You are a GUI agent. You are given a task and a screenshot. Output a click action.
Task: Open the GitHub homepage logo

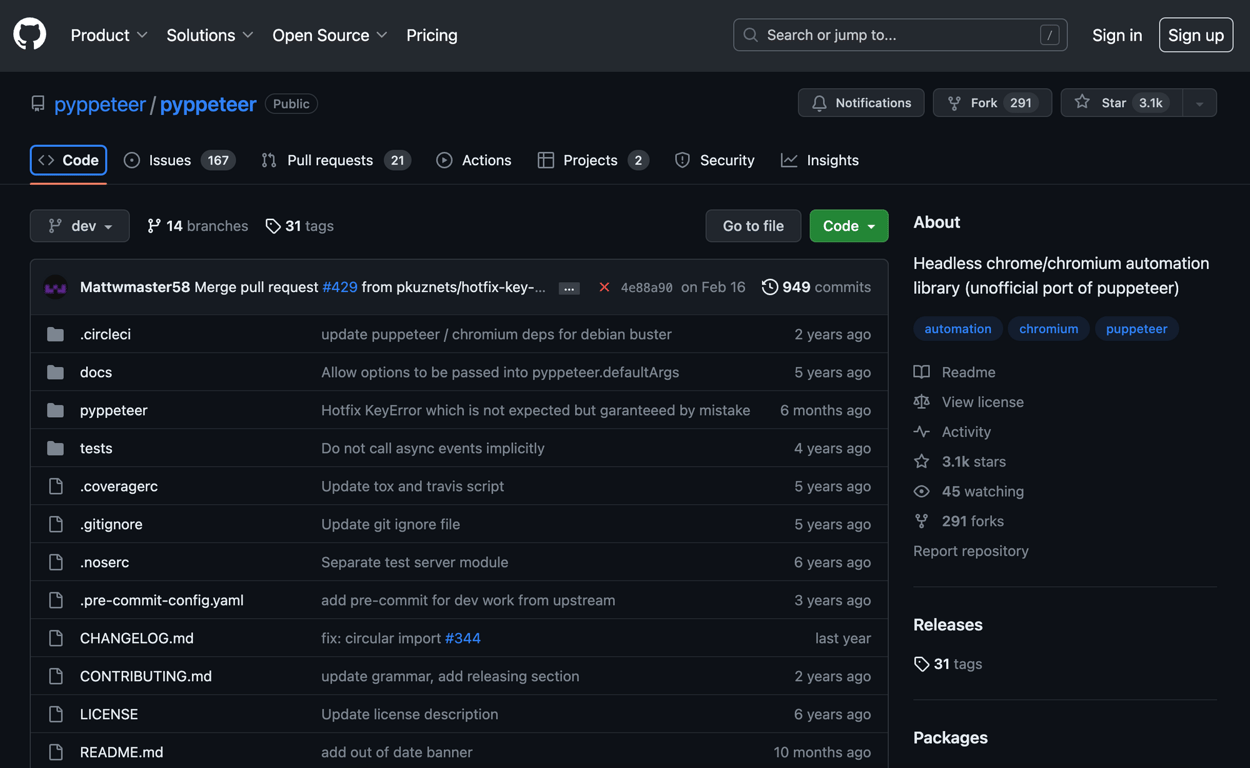30,35
